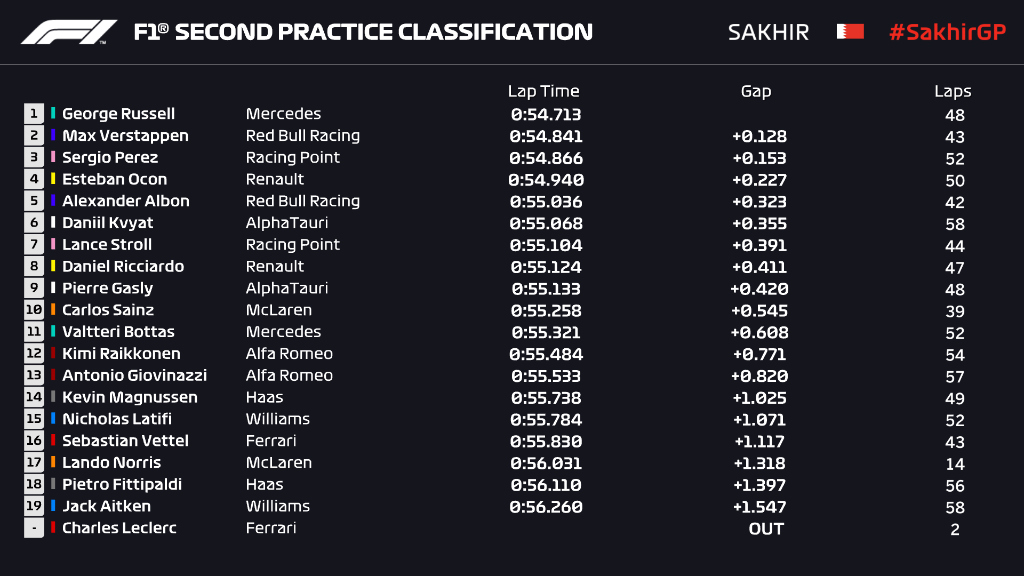Click Sebastian Vettel's red team color bar
1024x576 pixels.
[54, 441]
